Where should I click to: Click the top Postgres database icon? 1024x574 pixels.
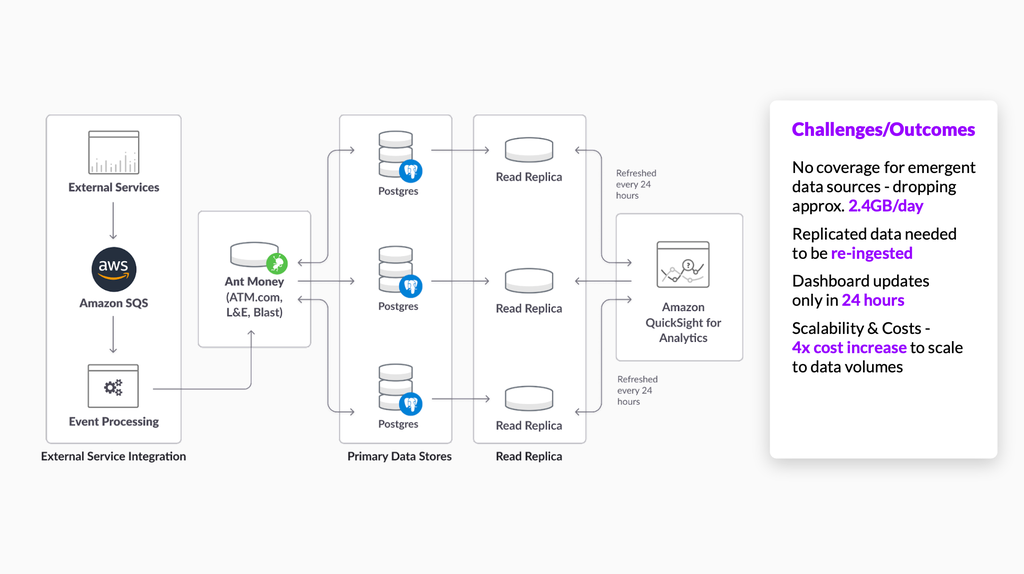(400, 157)
